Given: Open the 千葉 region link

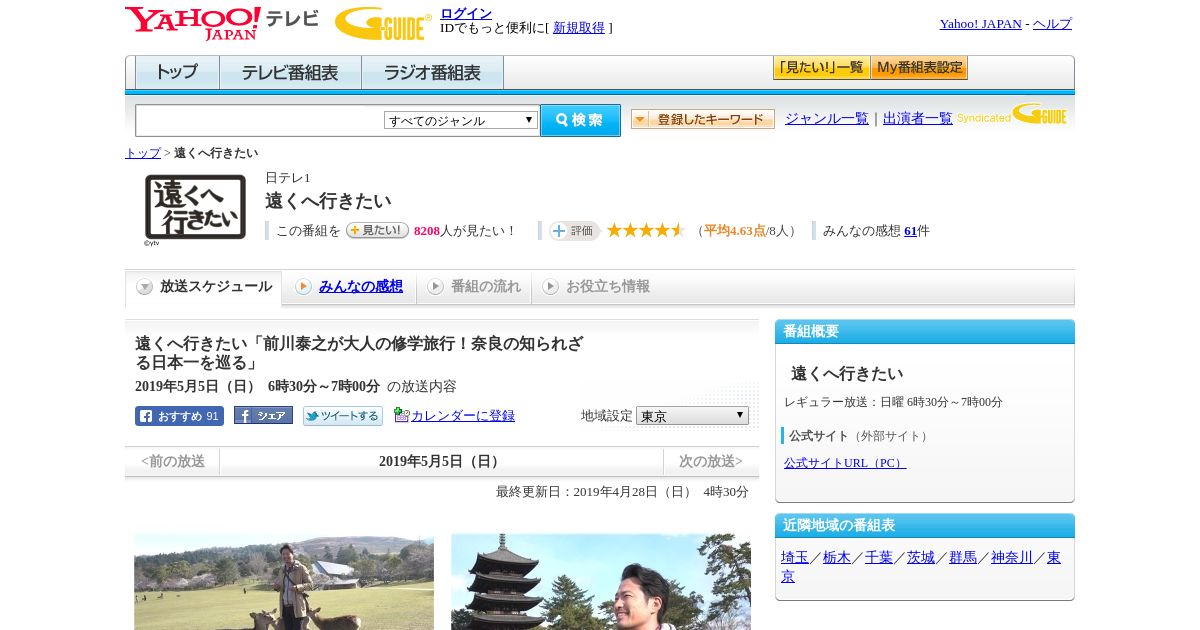Looking at the screenshot, I should [x=879, y=557].
